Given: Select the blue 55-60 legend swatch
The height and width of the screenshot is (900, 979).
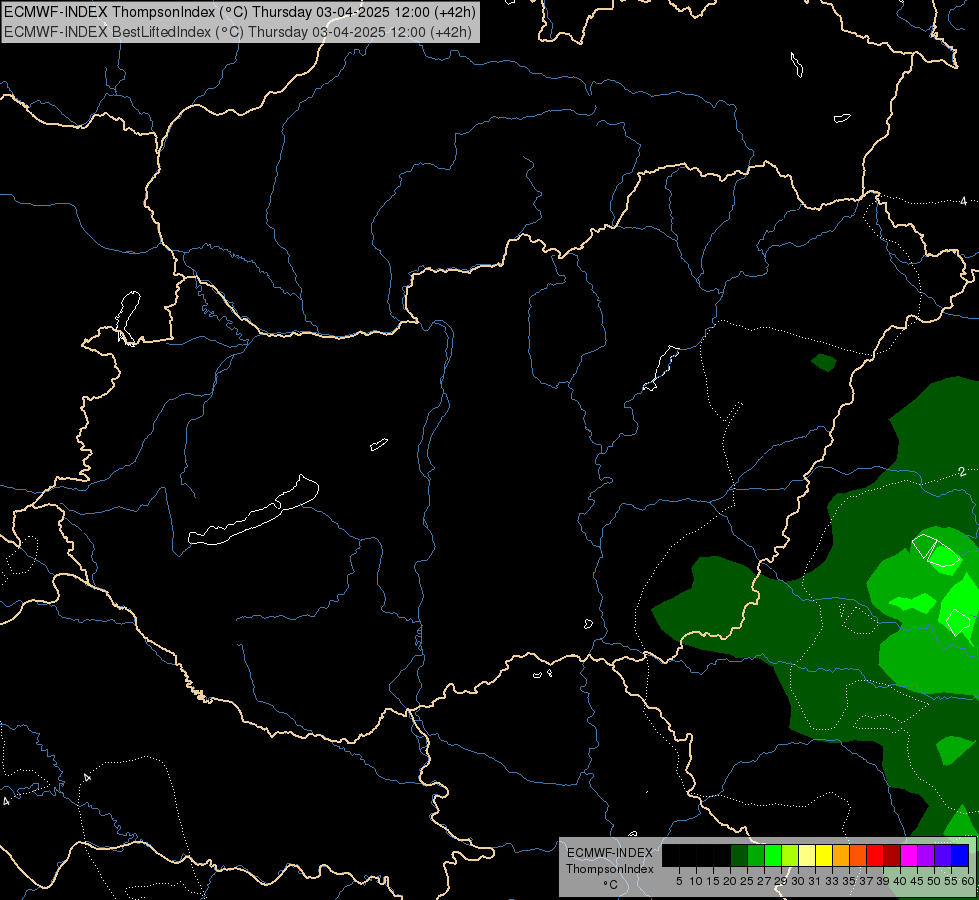Looking at the screenshot, I should pos(960,855).
